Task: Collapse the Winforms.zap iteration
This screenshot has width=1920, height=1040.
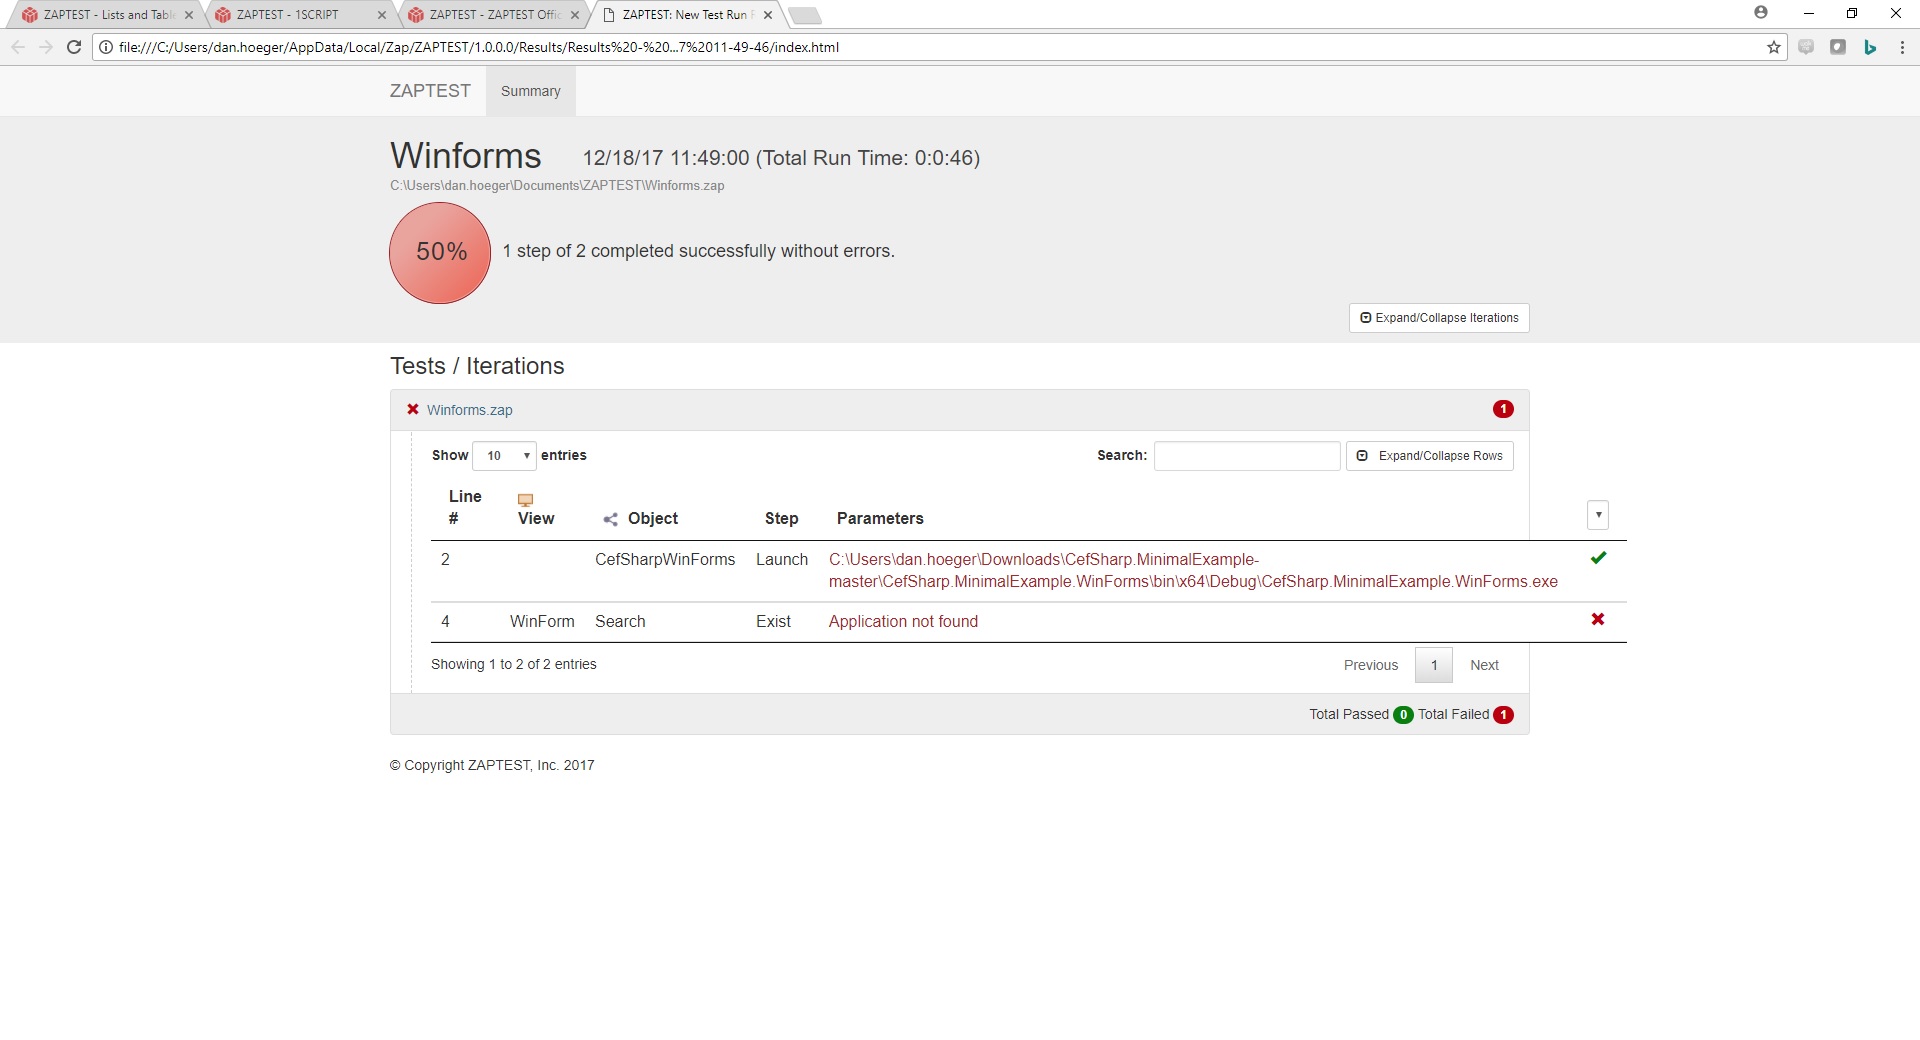Action: pyautogui.click(x=469, y=410)
